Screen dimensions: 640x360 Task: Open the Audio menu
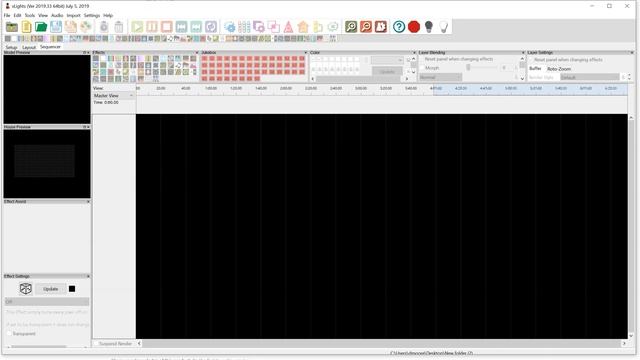(57, 15)
